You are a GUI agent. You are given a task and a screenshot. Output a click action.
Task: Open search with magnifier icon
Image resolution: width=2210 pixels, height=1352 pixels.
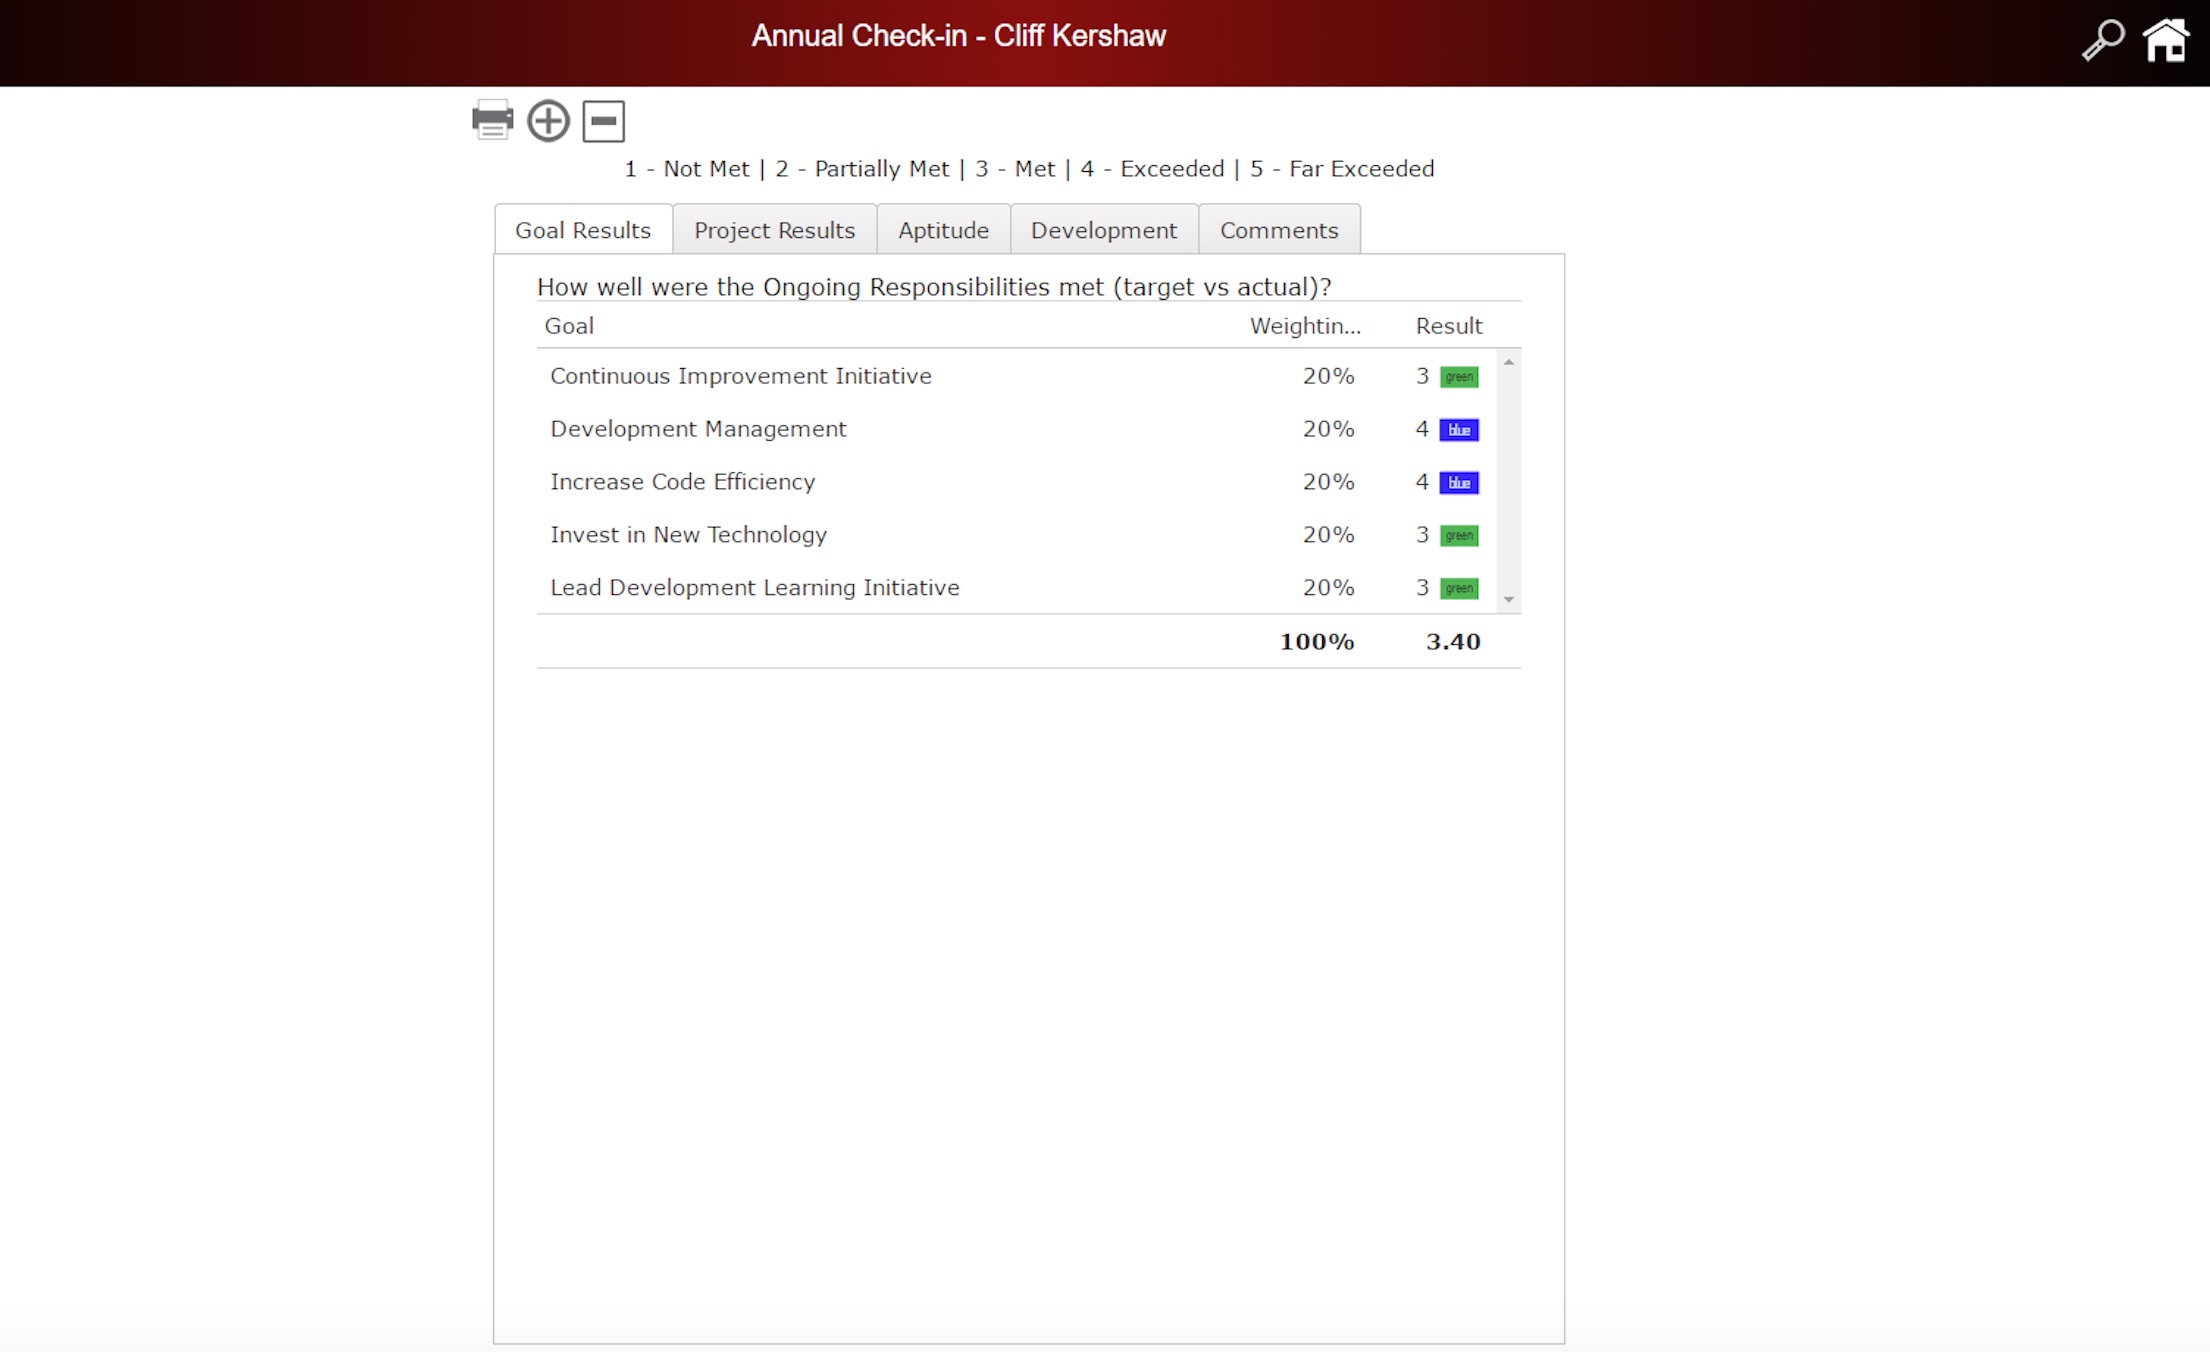pyautogui.click(x=2102, y=41)
